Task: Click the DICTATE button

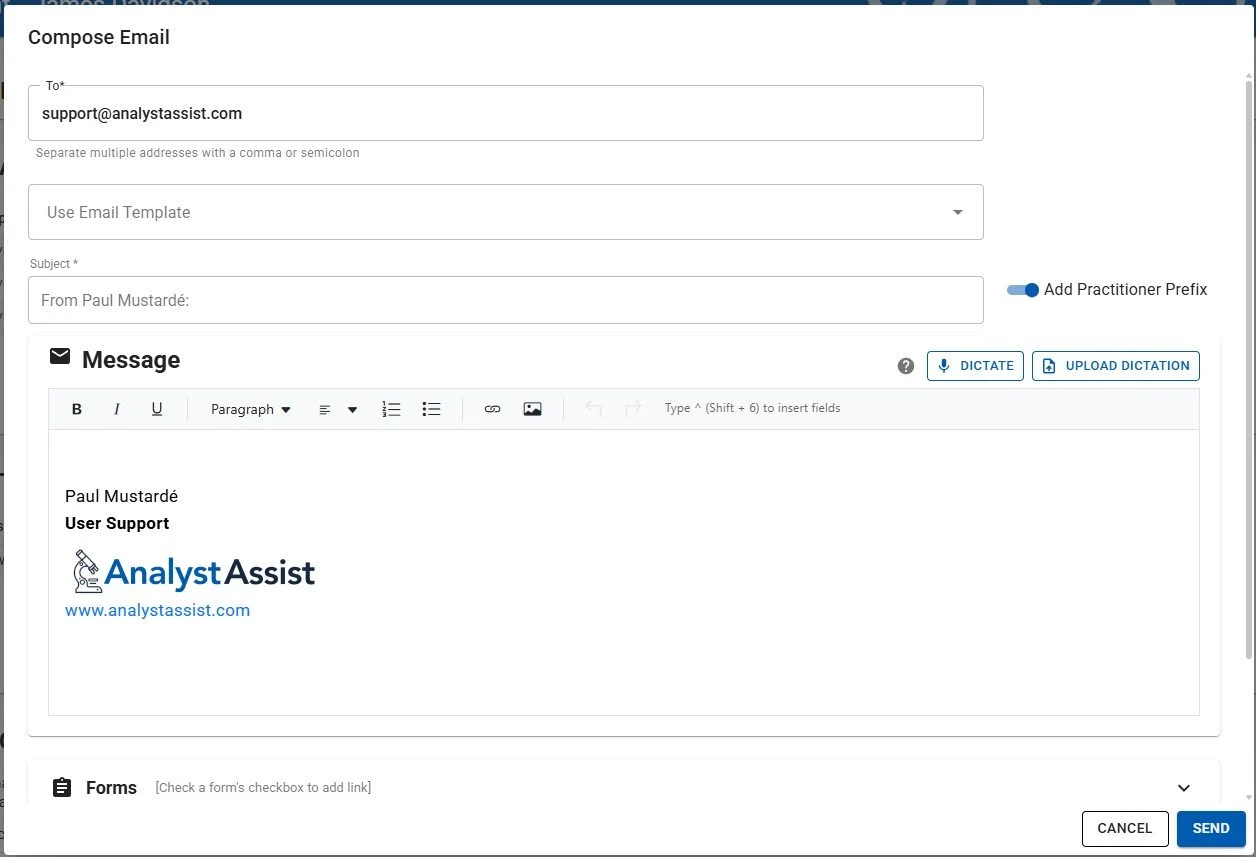Action: (x=975, y=366)
